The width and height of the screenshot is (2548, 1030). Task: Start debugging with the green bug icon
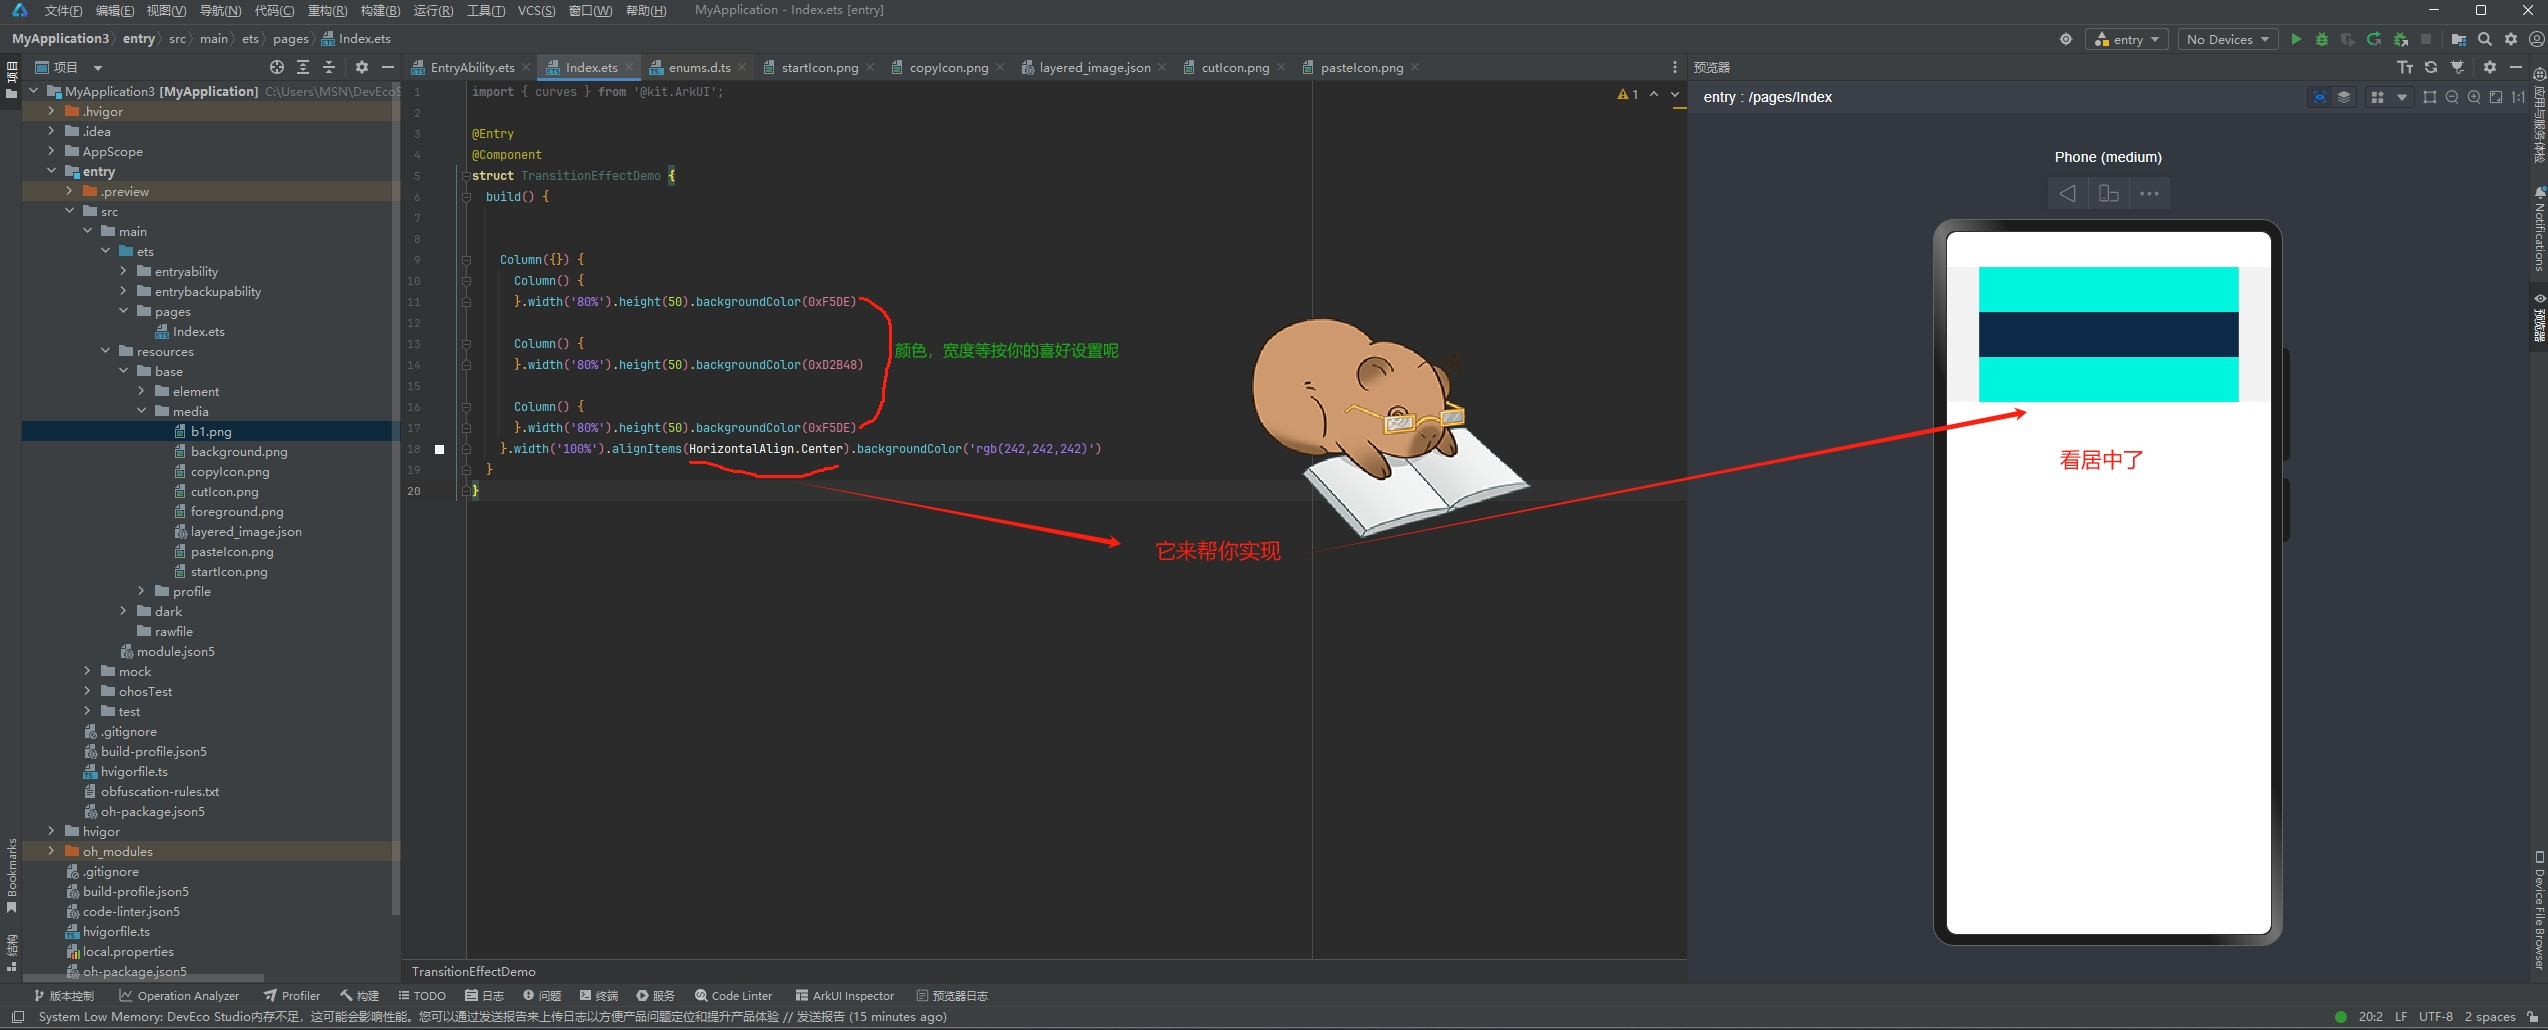point(2322,39)
